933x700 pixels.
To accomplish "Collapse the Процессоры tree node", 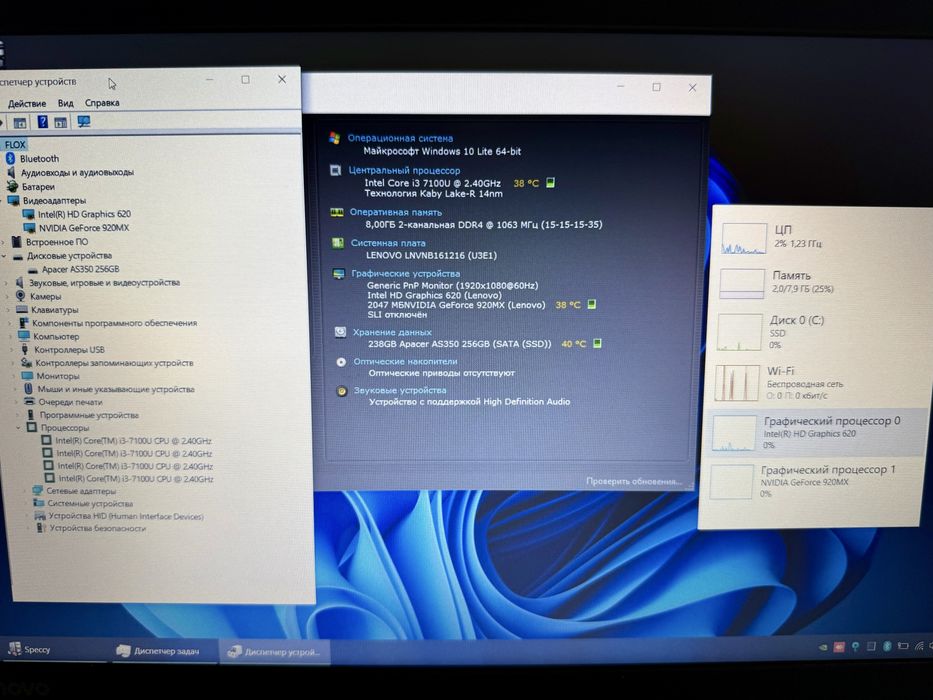I will pyautogui.click(x=18, y=427).
